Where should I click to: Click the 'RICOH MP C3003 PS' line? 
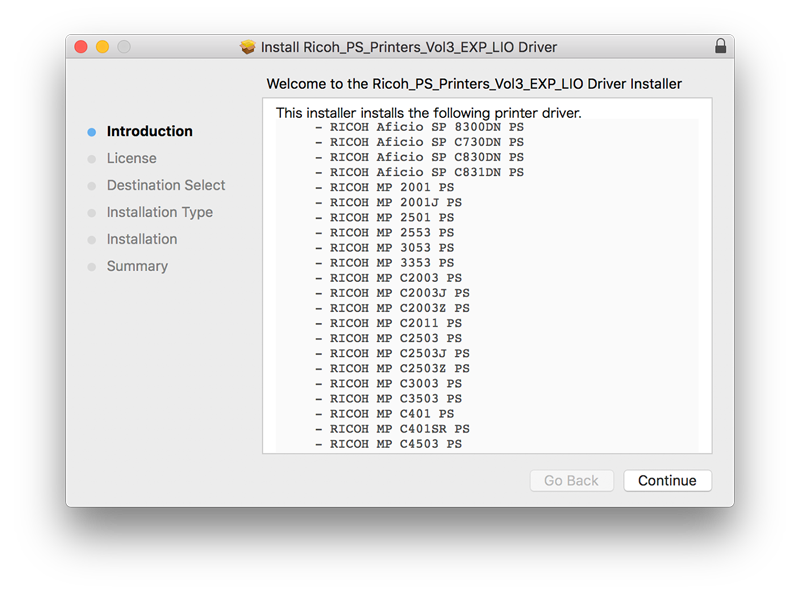point(388,384)
